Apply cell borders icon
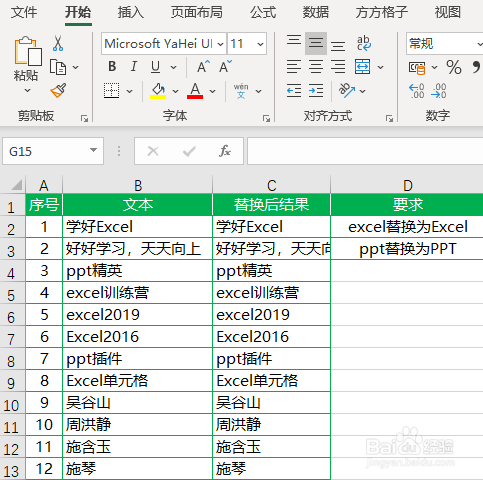The image size is (483, 480). pyautogui.click(x=111, y=91)
